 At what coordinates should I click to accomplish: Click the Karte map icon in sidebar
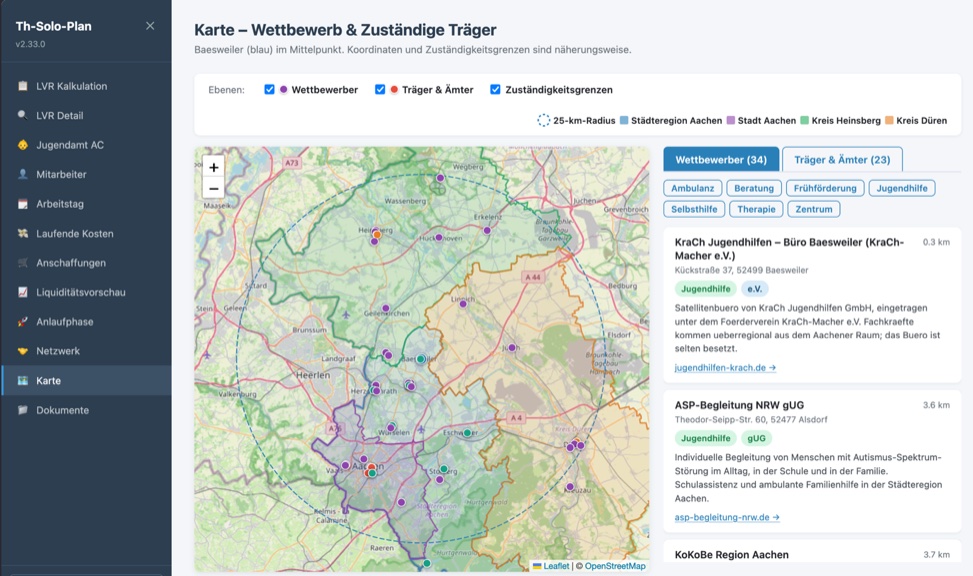pos(23,380)
